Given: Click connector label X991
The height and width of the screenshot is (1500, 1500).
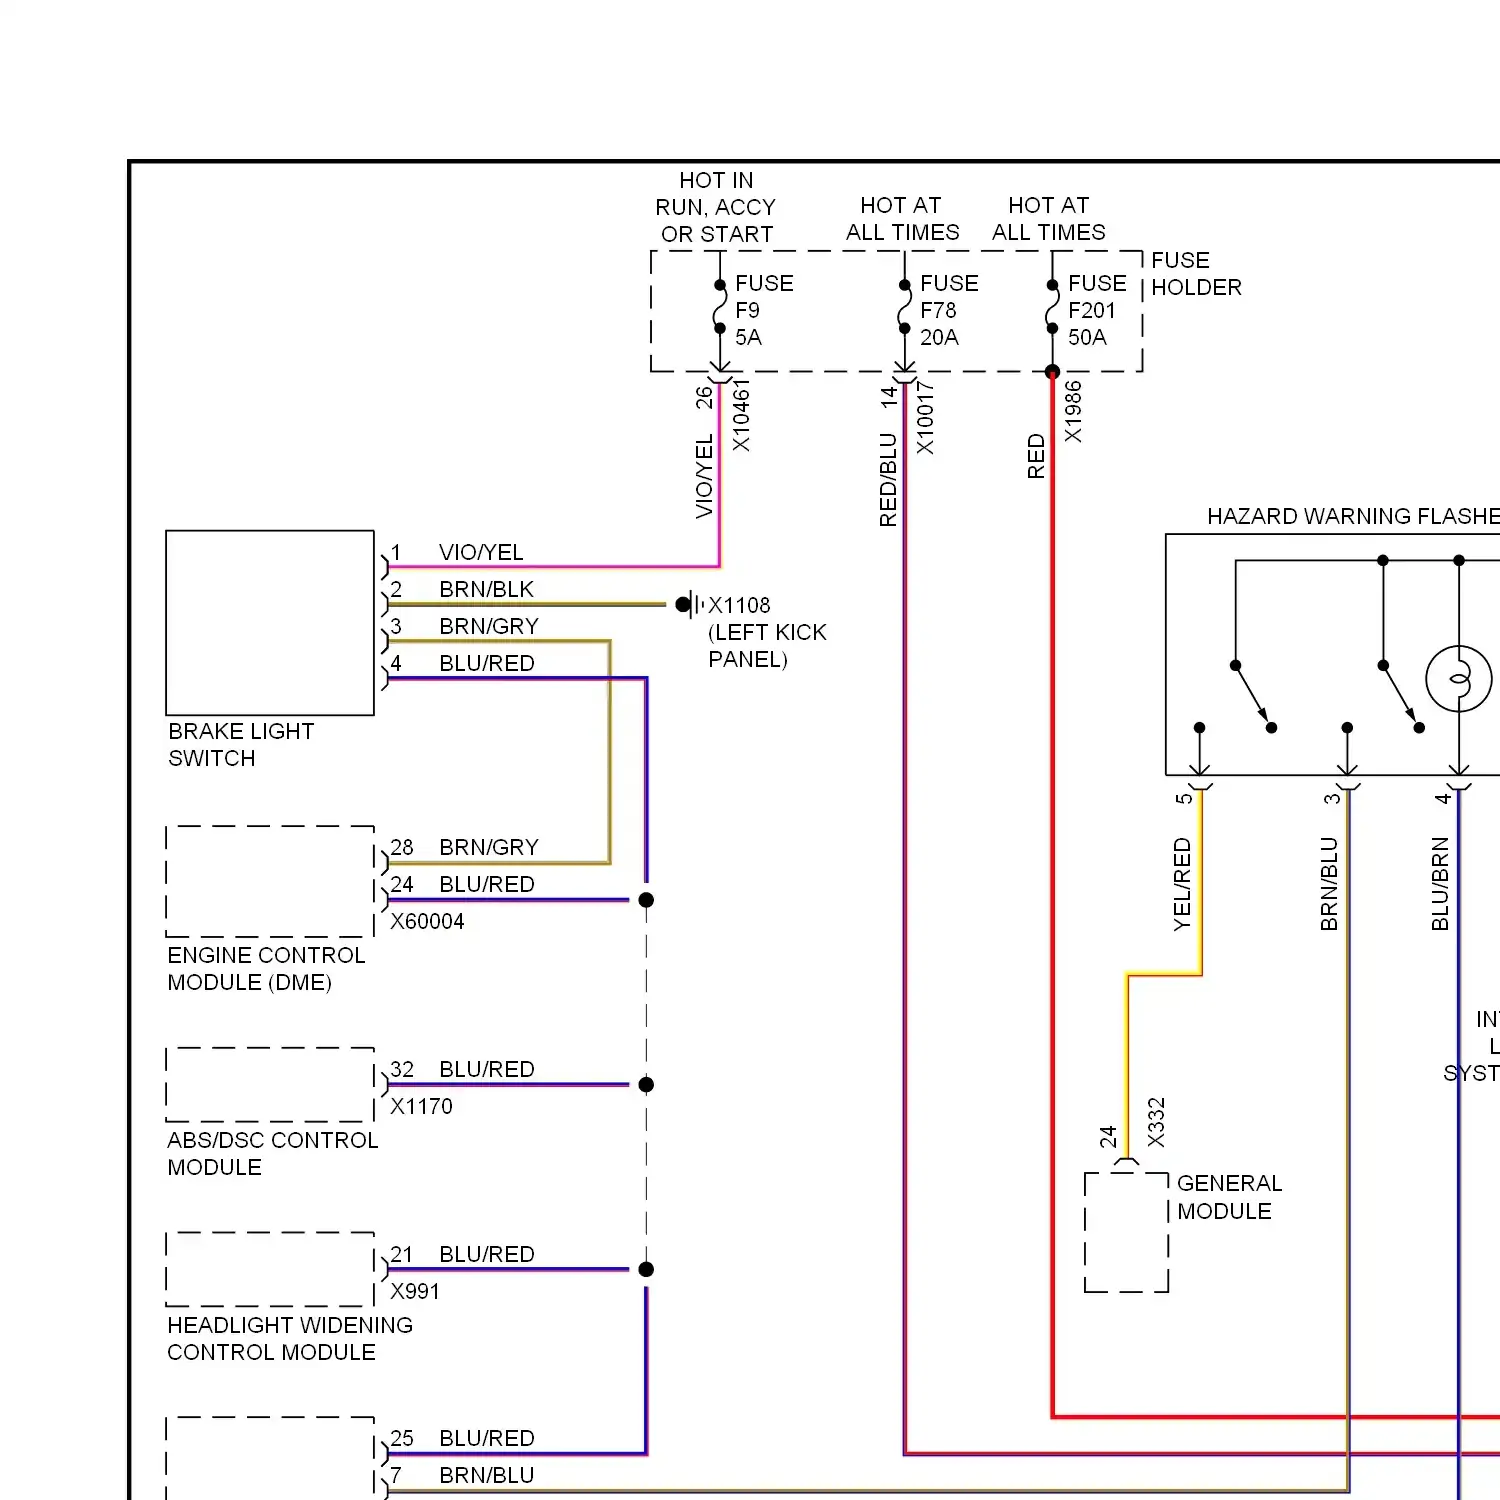Looking at the screenshot, I should [415, 1291].
